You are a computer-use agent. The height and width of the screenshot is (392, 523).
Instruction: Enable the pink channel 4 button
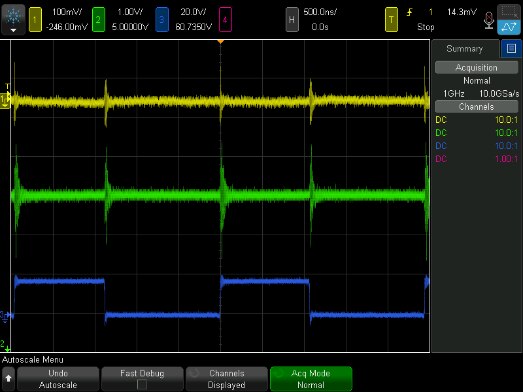click(225, 20)
